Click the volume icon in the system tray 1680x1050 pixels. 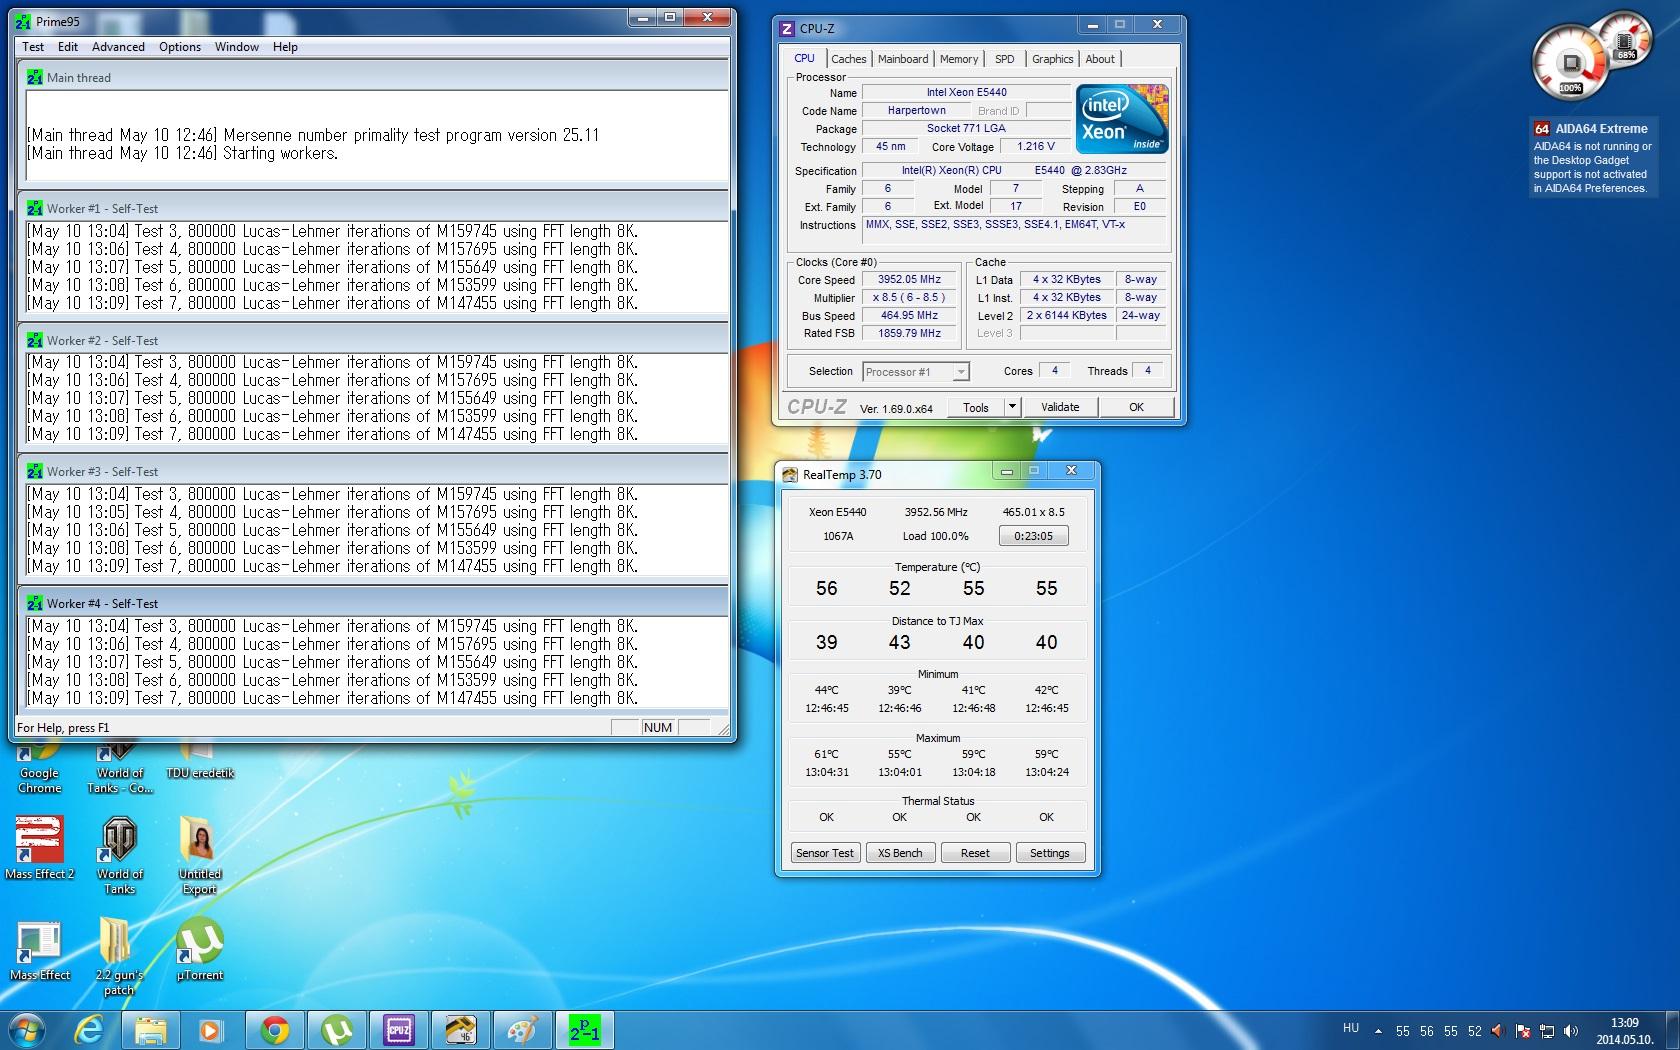(1571, 1031)
